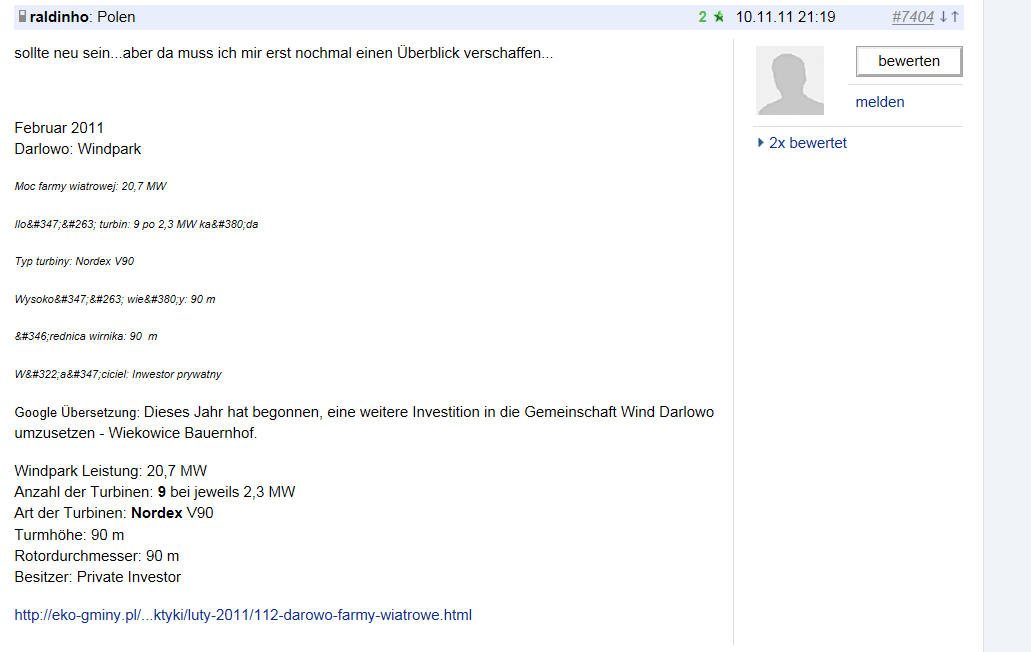
Task: Collapse the ratings detail section
Action: click(x=806, y=142)
